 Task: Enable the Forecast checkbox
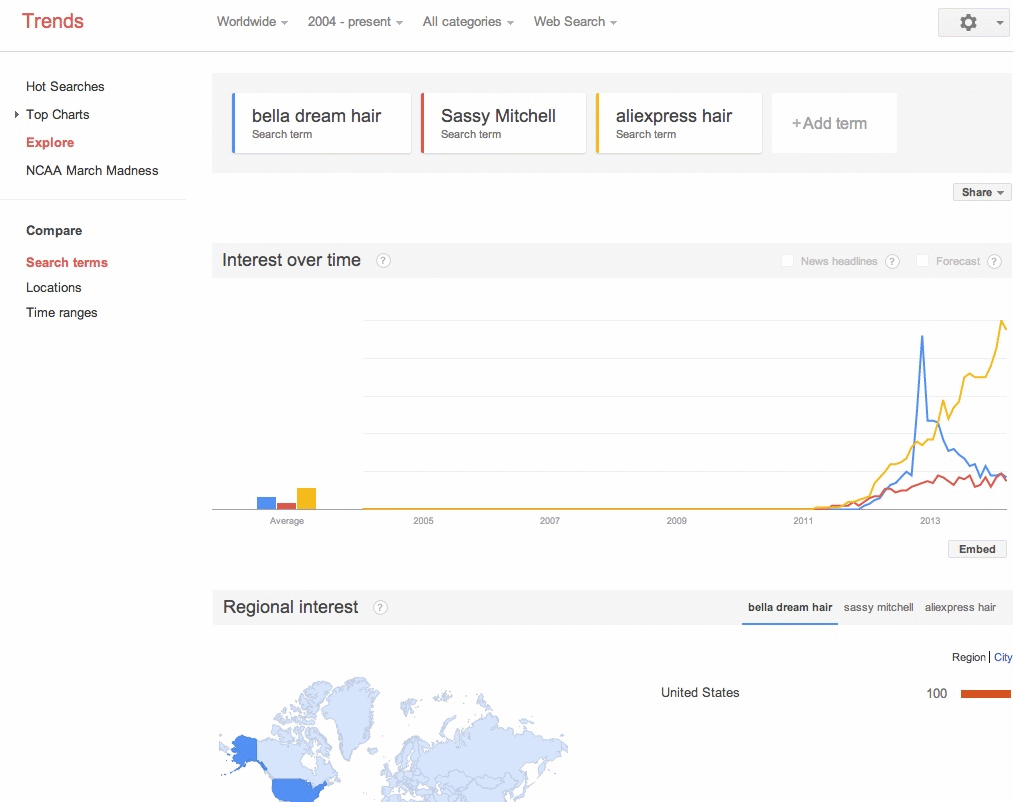923,260
